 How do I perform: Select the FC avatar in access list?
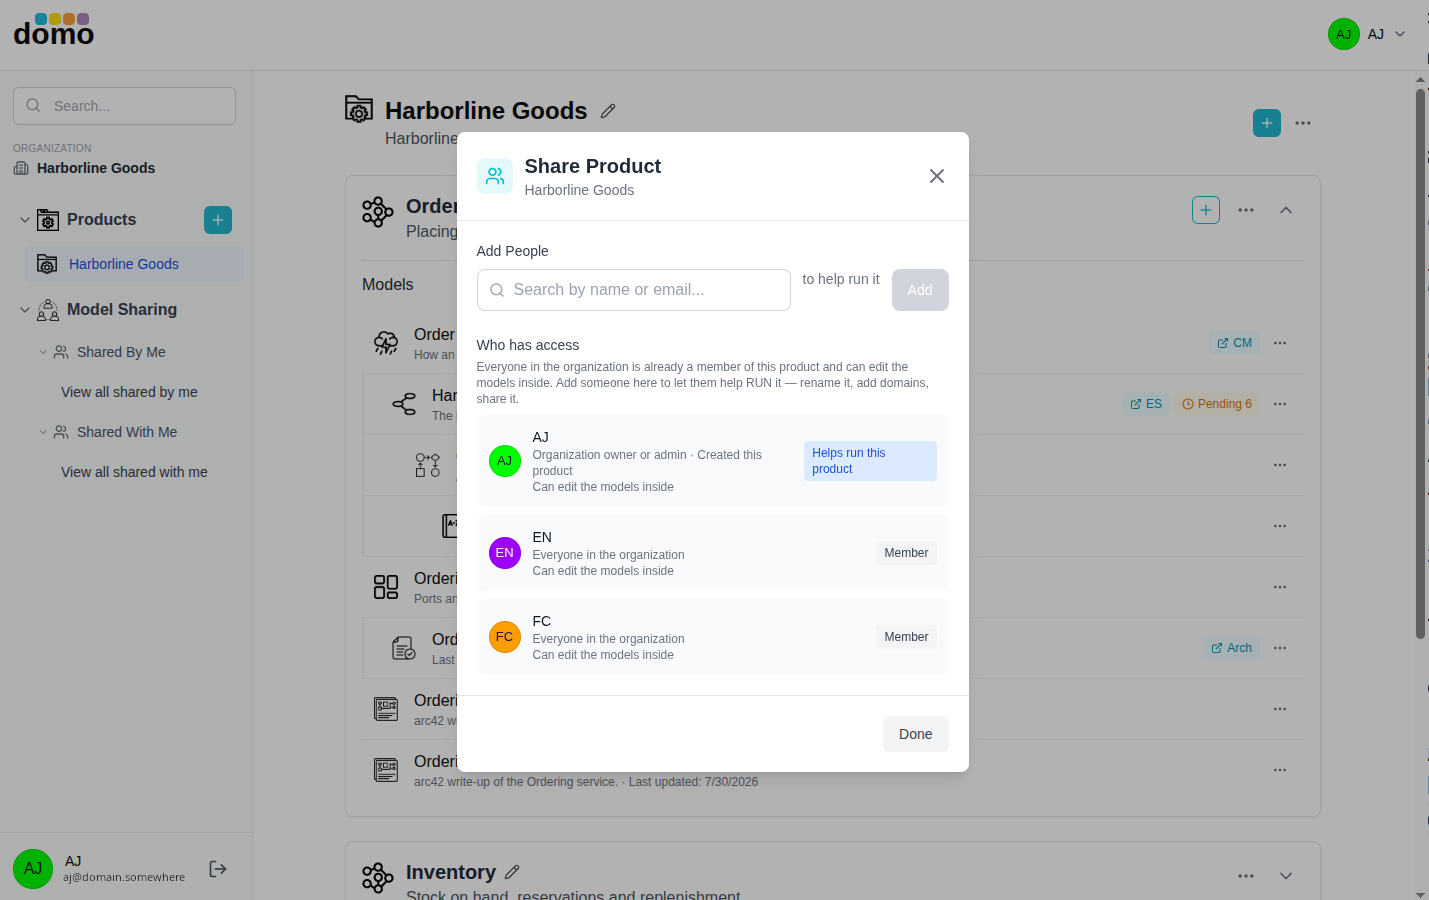click(505, 637)
